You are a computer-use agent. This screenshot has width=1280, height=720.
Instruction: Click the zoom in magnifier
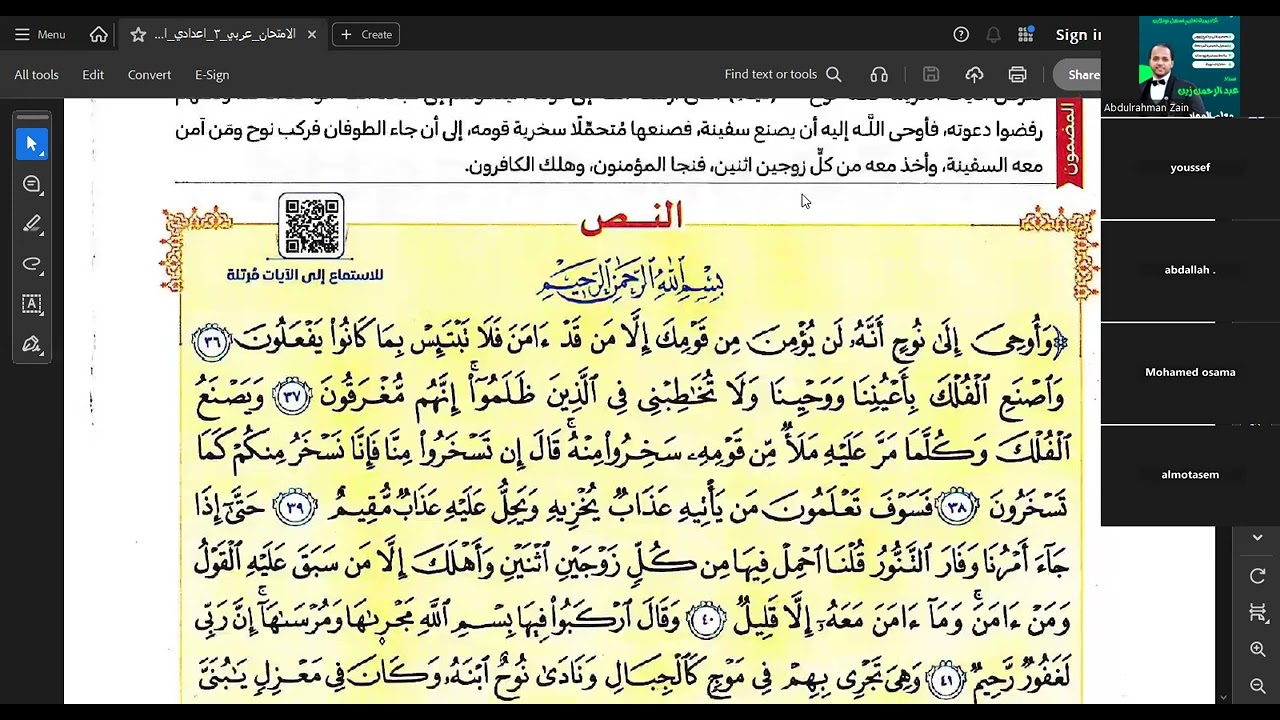(x=1258, y=649)
